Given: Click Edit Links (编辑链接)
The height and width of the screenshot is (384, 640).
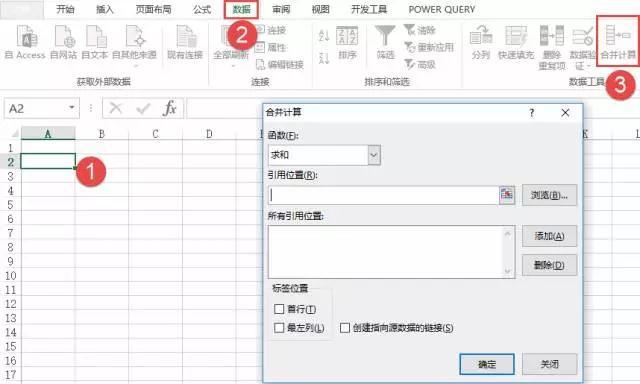Looking at the screenshot, I should point(280,64).
